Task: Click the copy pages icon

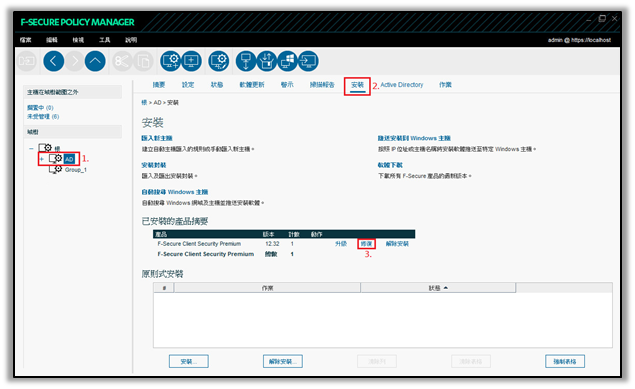Action: point(143,61)
